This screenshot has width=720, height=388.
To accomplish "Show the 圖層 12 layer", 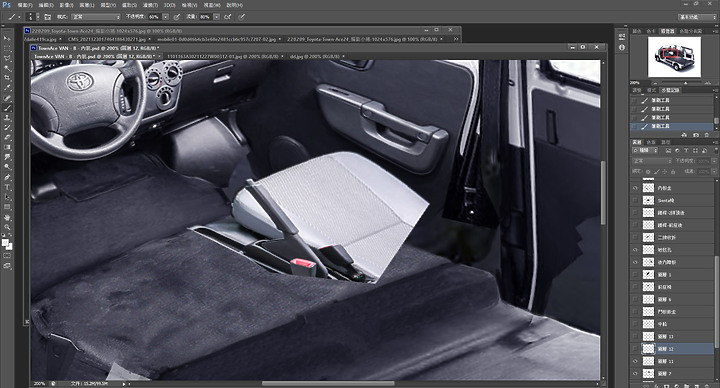I will click(x=635, y=349).
